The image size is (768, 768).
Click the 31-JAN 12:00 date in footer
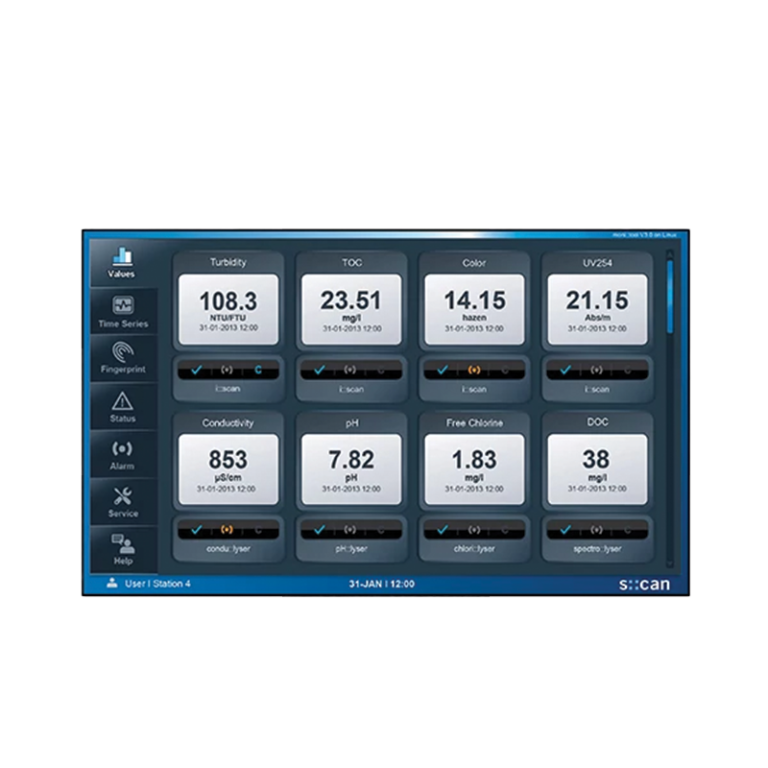point(381,583)
